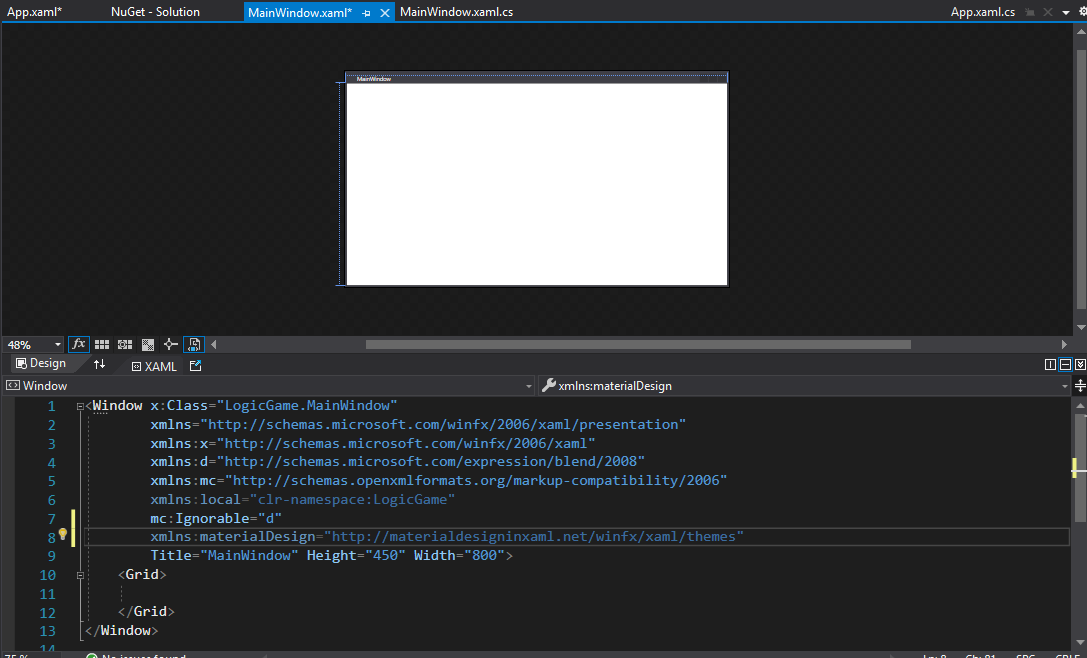1087x658 pixels.
Task: Switch to vertical split layout
Action: point(1050,365)
